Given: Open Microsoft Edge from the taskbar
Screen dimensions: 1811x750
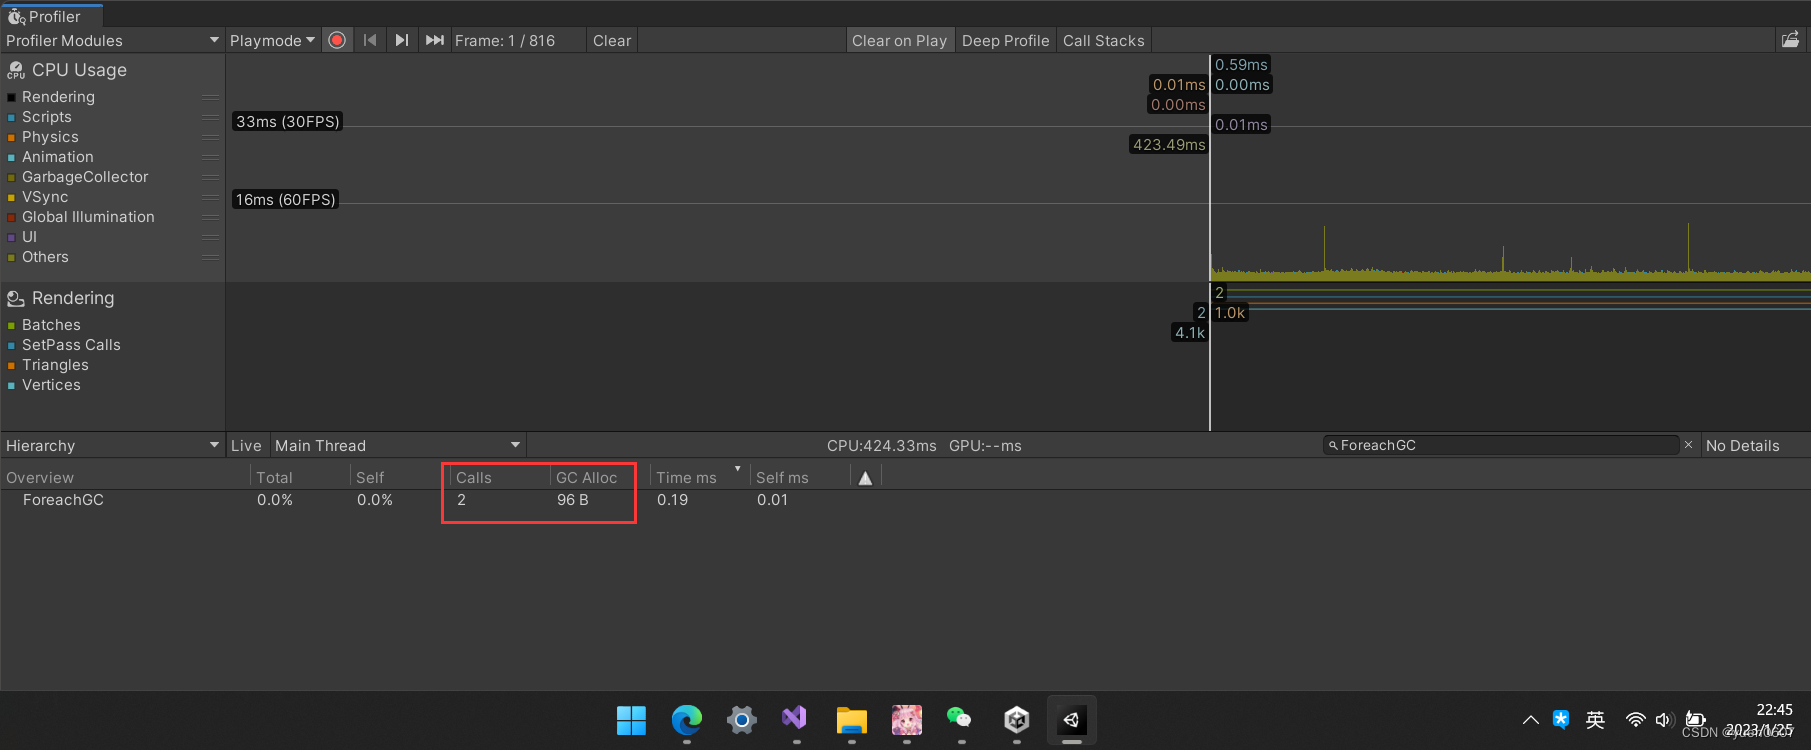Looking at the screenshot, I should [687, 720].
